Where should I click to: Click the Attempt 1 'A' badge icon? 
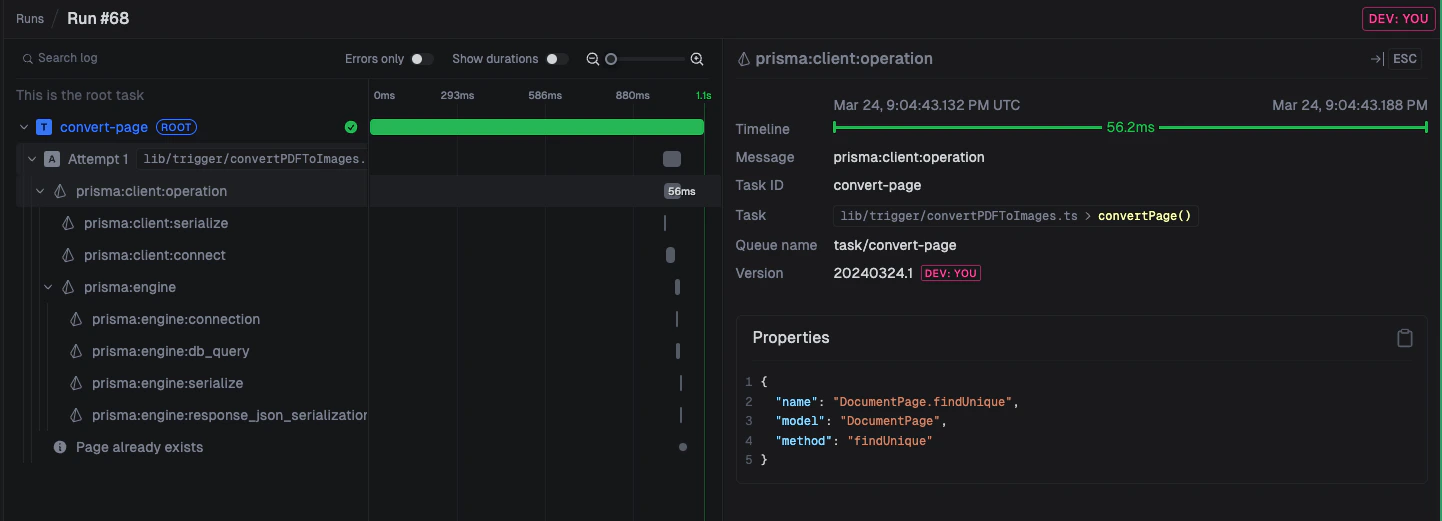[x=52, y=159]
